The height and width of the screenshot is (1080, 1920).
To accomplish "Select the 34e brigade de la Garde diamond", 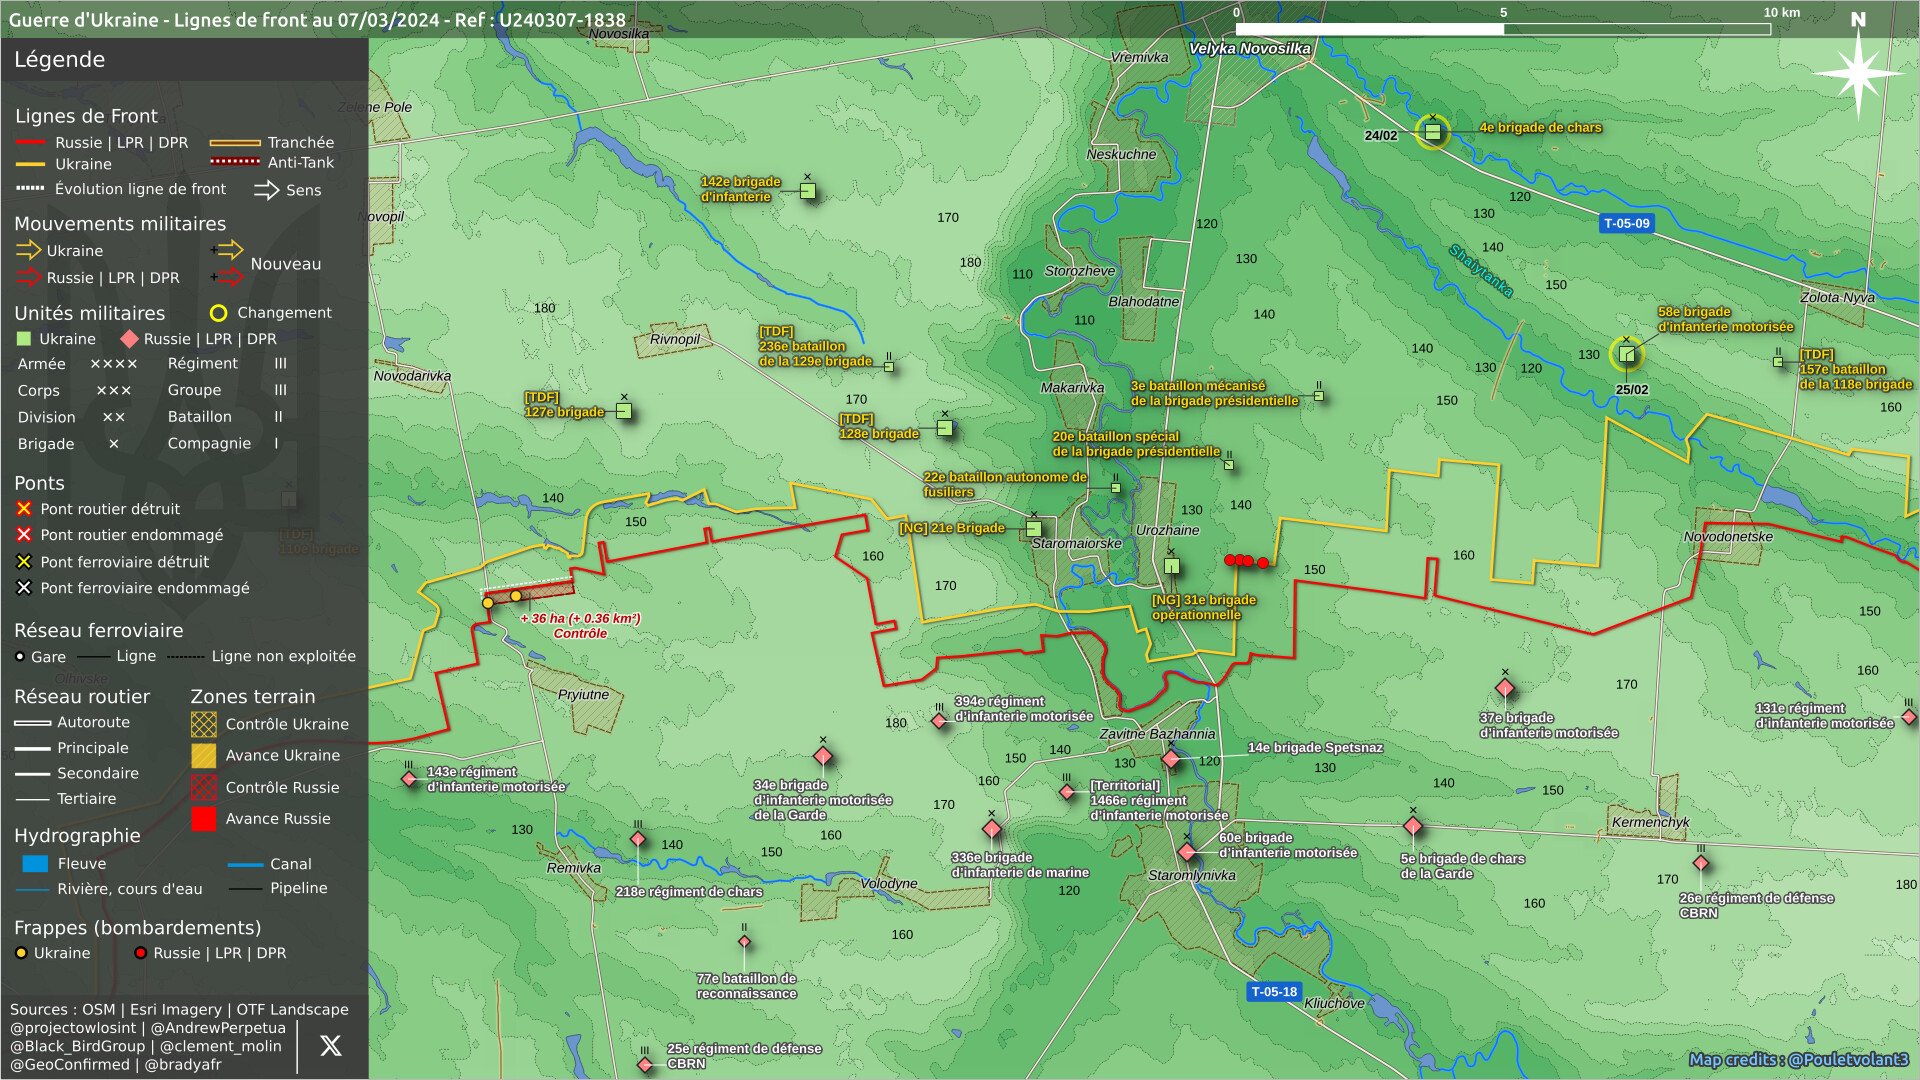I will 823,756.
